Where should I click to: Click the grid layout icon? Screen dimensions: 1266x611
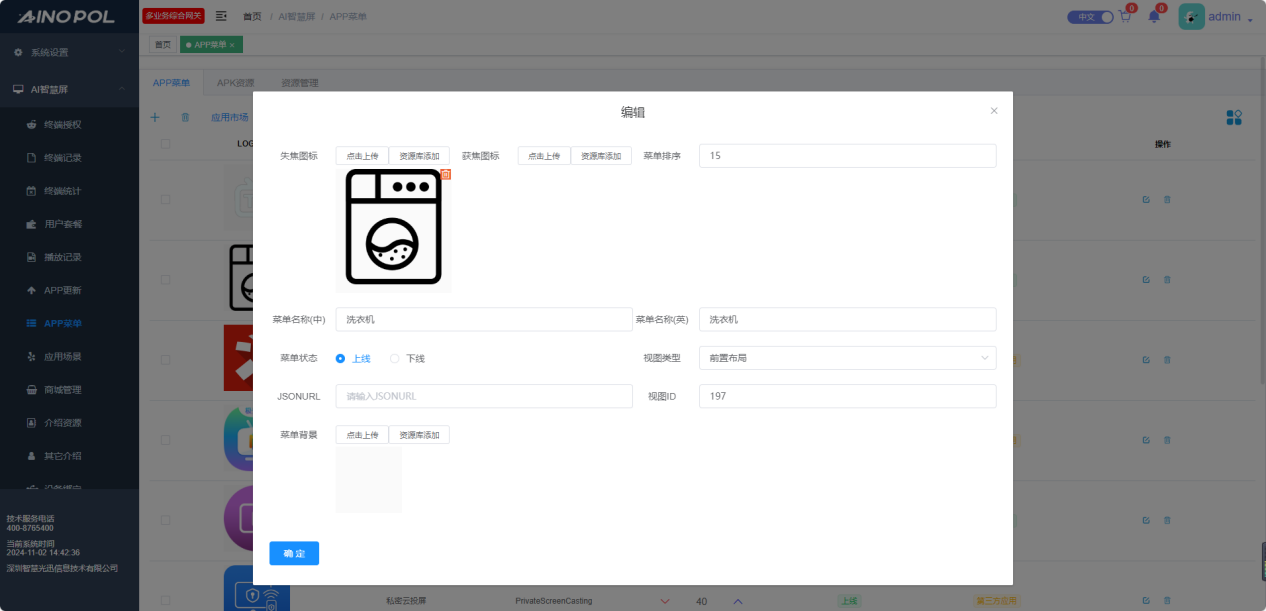tap(1234, 118)
